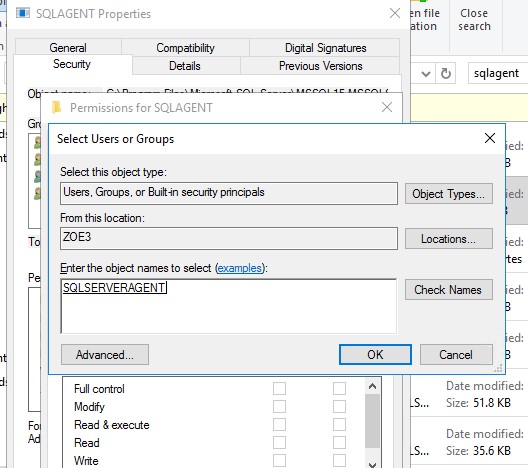This screenshot has width=528, height=468.
Task: Click the SQLAGENT Properties title icon
Action: coord(23,13)
